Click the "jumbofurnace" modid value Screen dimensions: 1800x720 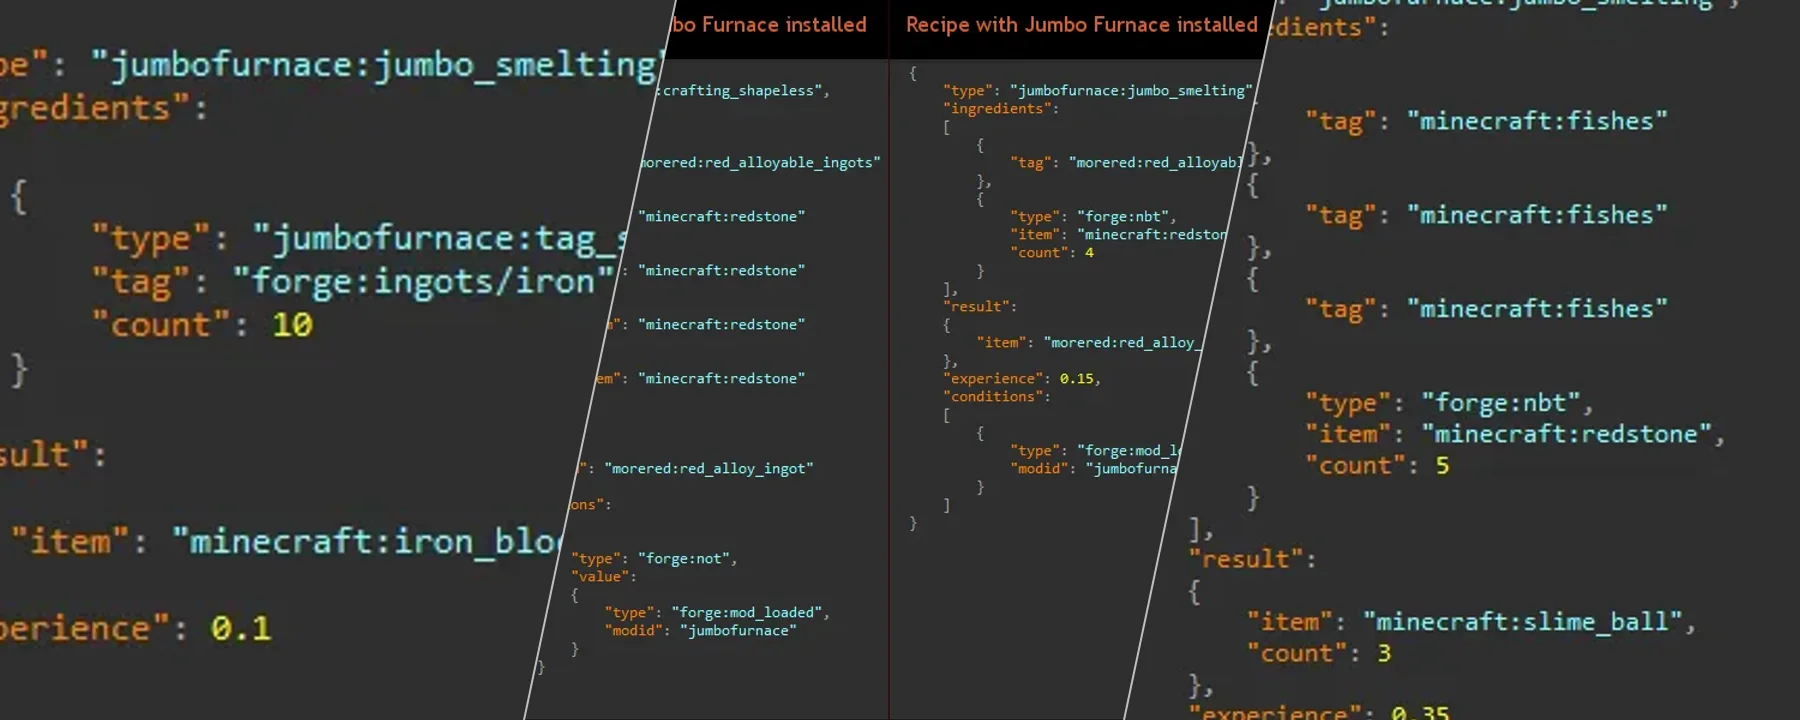click(738, 630)
